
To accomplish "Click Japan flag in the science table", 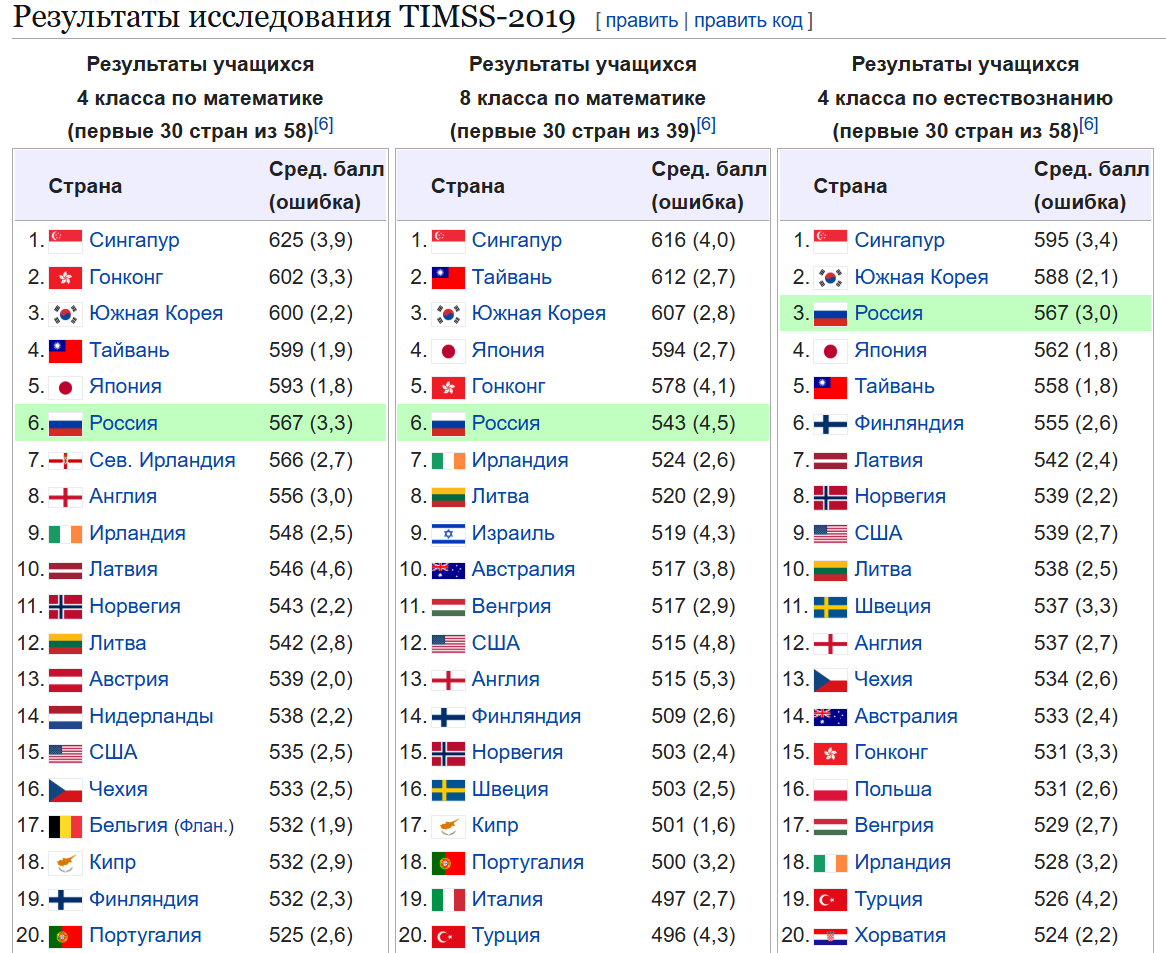I will pyautogui.click(x=831, y=350).
